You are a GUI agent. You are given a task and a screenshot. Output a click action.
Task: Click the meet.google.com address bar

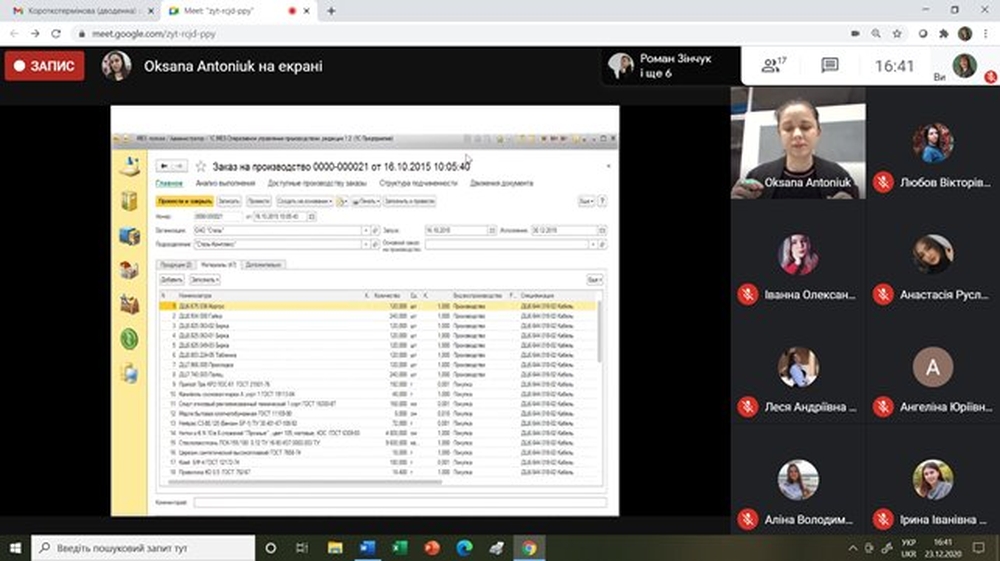(x=400, y=33)
